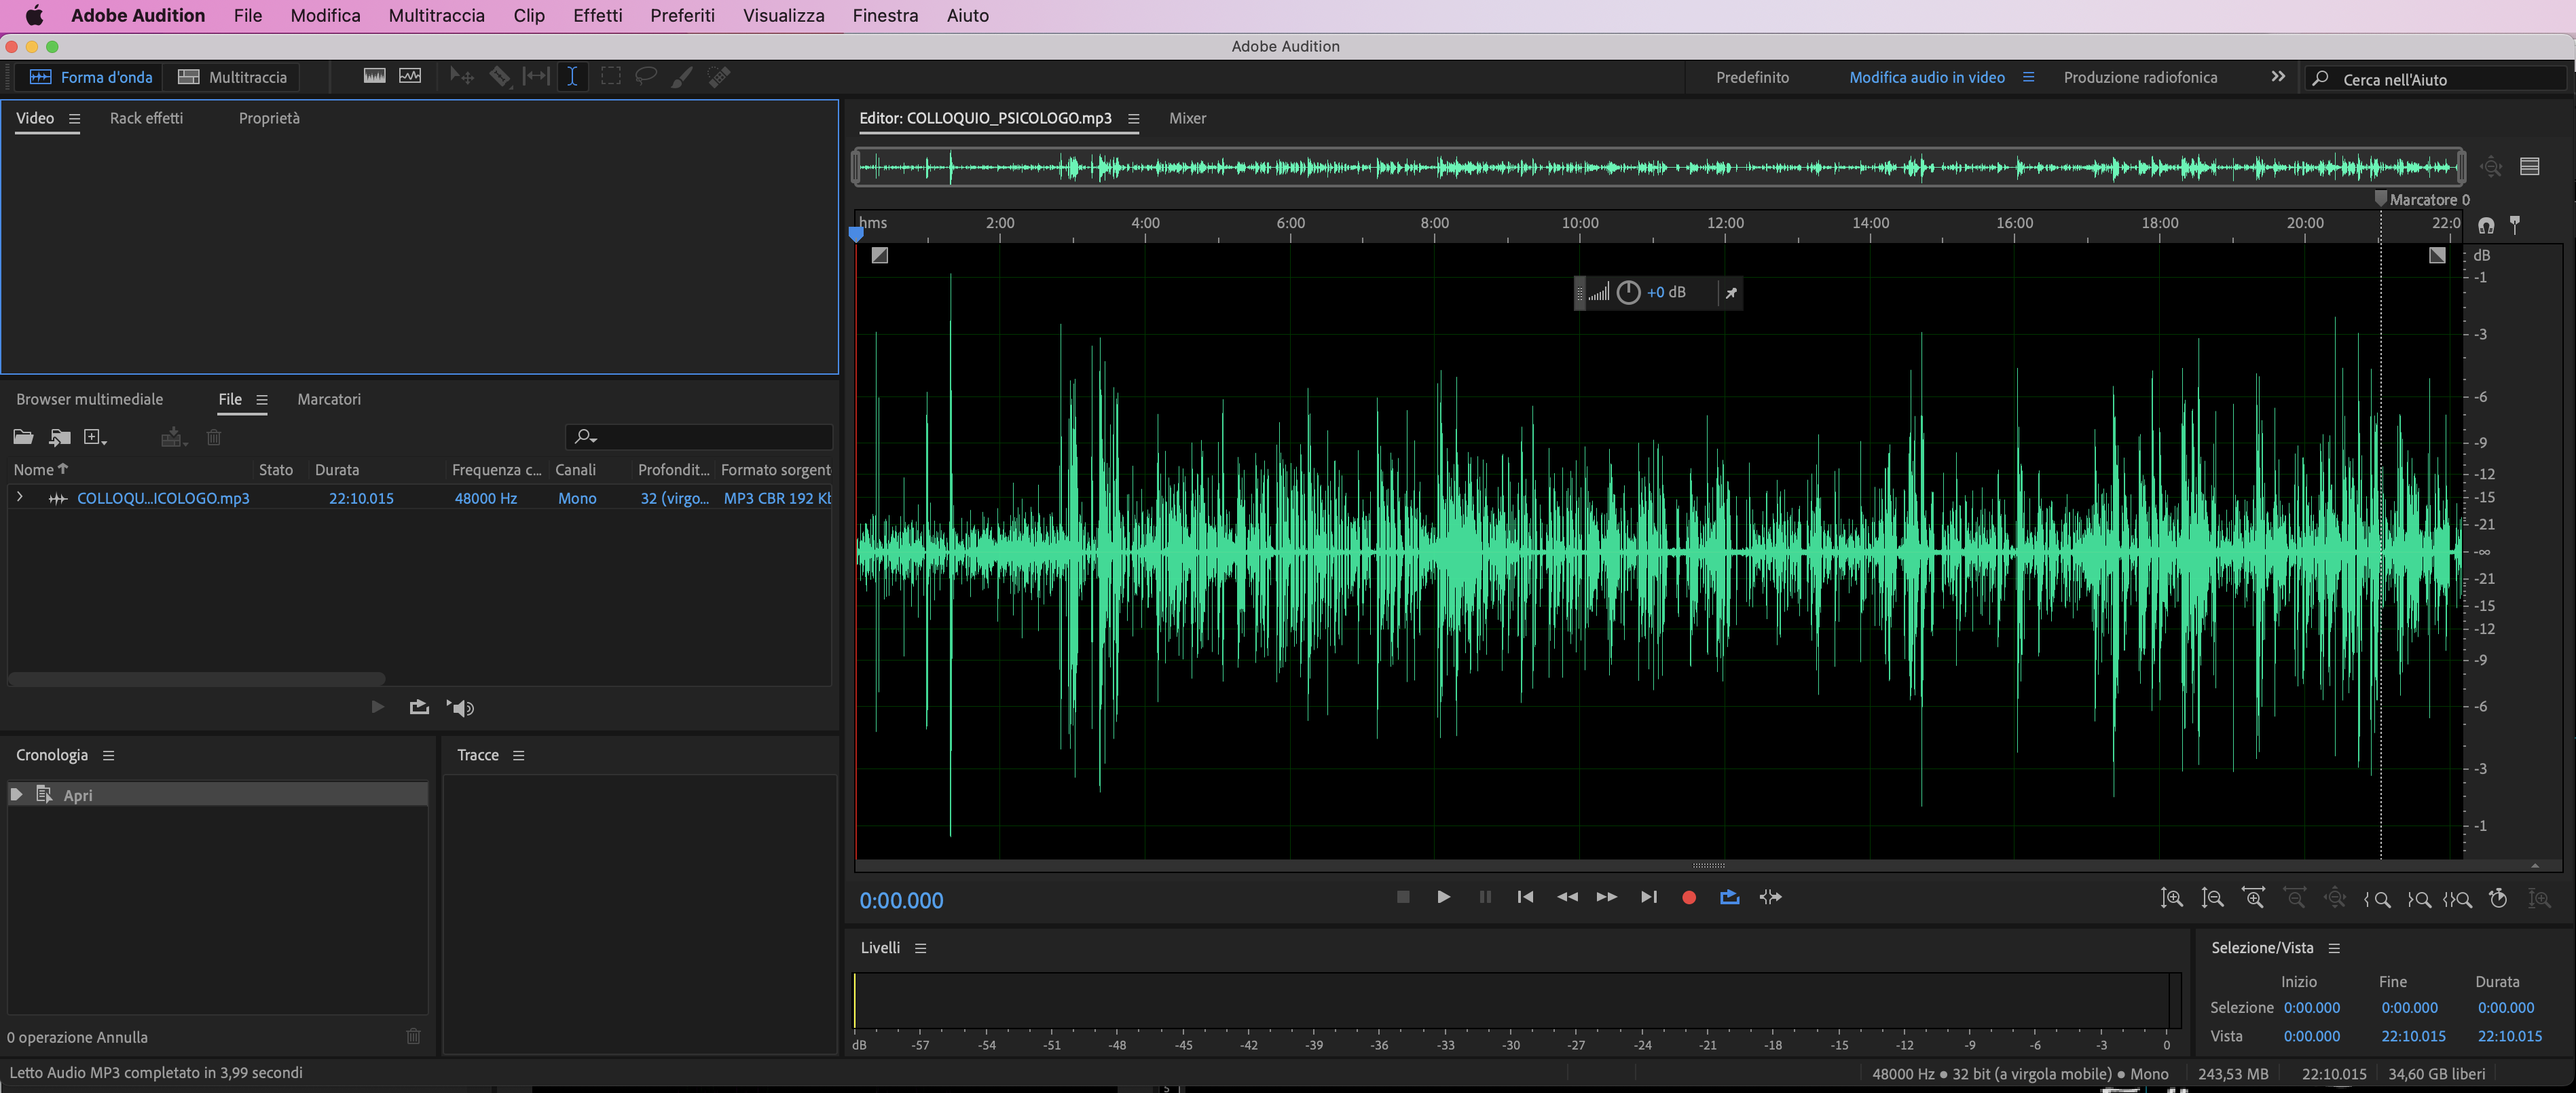This screenshot has height=1093, width=2576.
Task: Click the red Record button
Action: coord(1689,898)
